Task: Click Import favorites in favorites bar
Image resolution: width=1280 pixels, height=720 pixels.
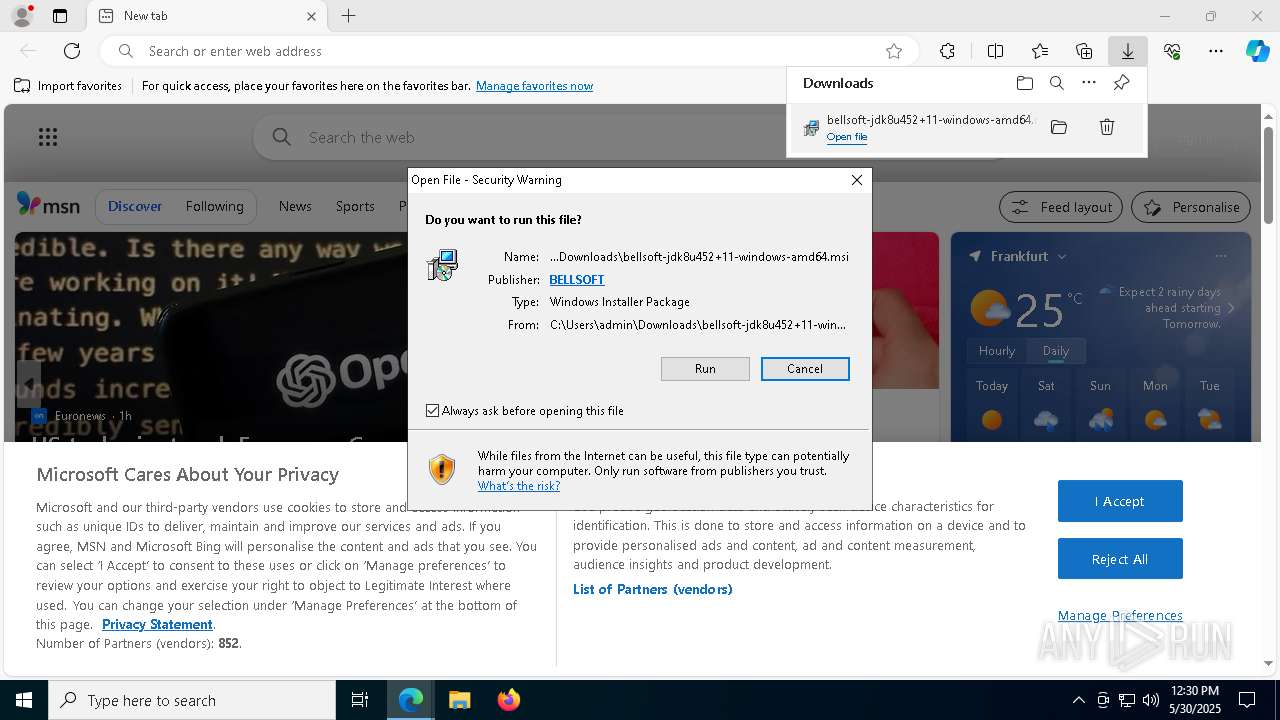Action: click(68, 86)
